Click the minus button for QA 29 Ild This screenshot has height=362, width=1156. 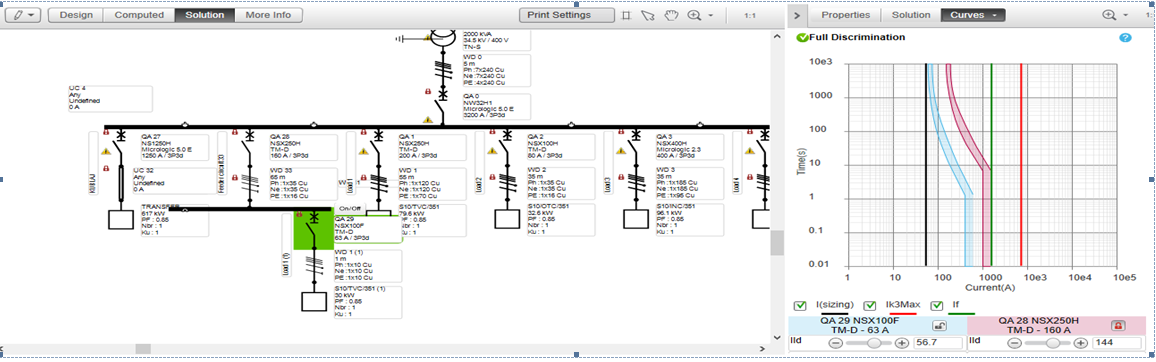tap(835, 343)
